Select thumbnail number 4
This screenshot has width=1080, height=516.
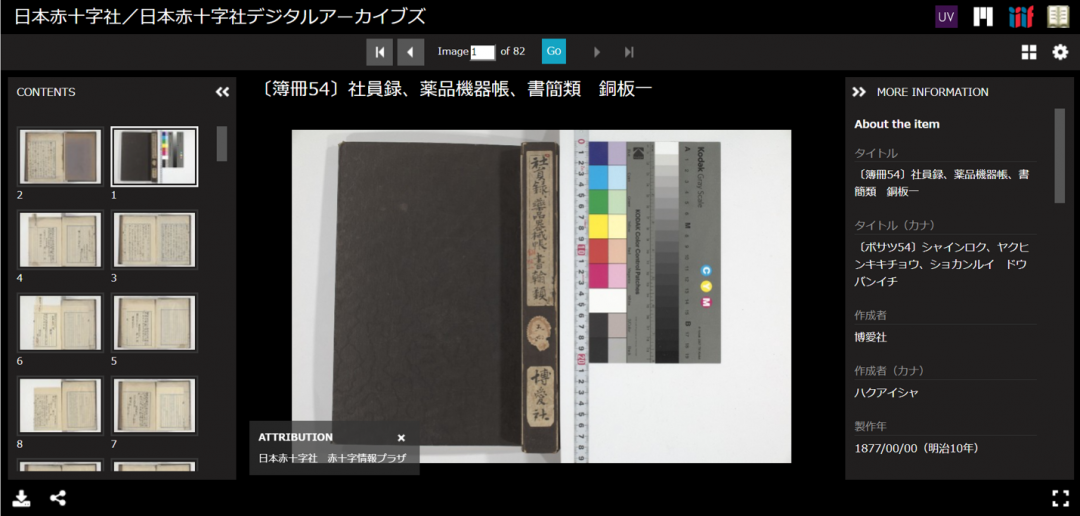tap(60, 240)
